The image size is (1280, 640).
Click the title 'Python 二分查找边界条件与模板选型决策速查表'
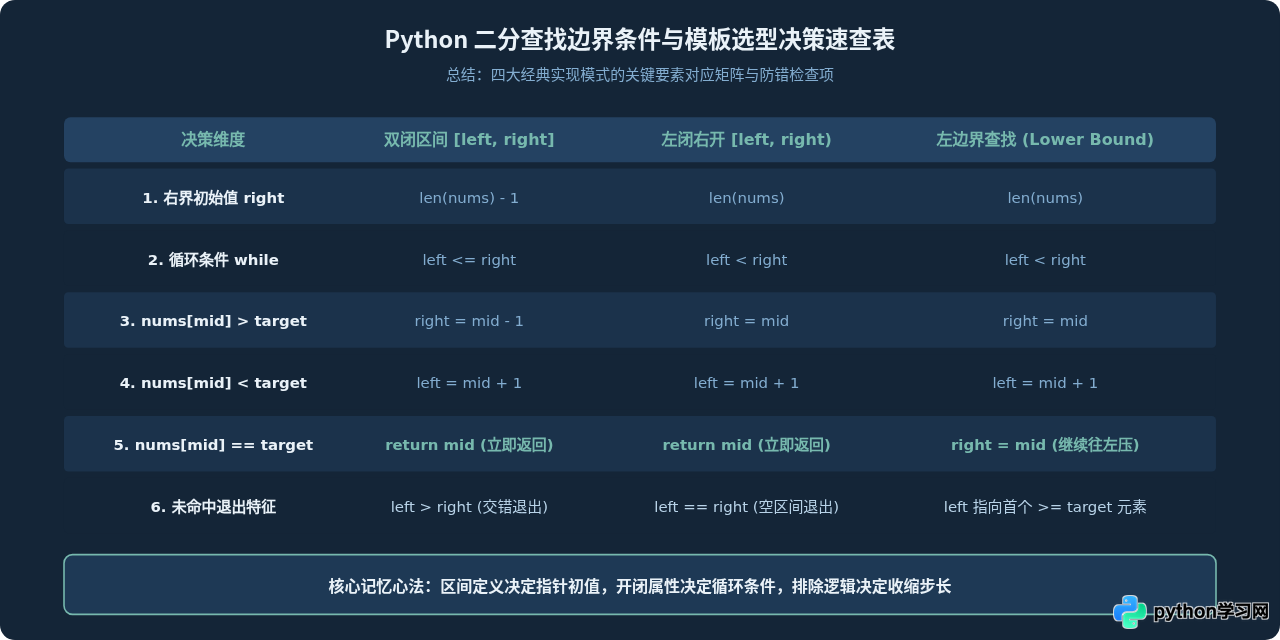pos(640,40)
